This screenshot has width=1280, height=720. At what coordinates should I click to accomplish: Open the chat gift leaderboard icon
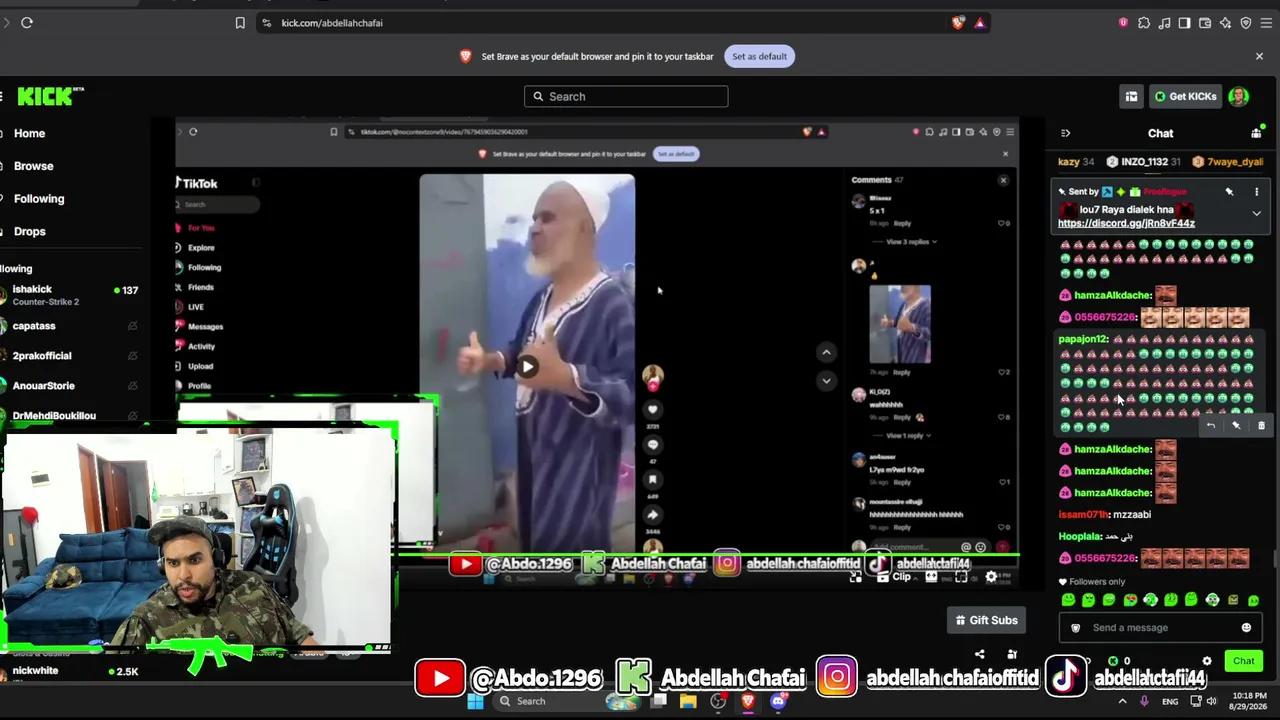(x=1256, y=133)
